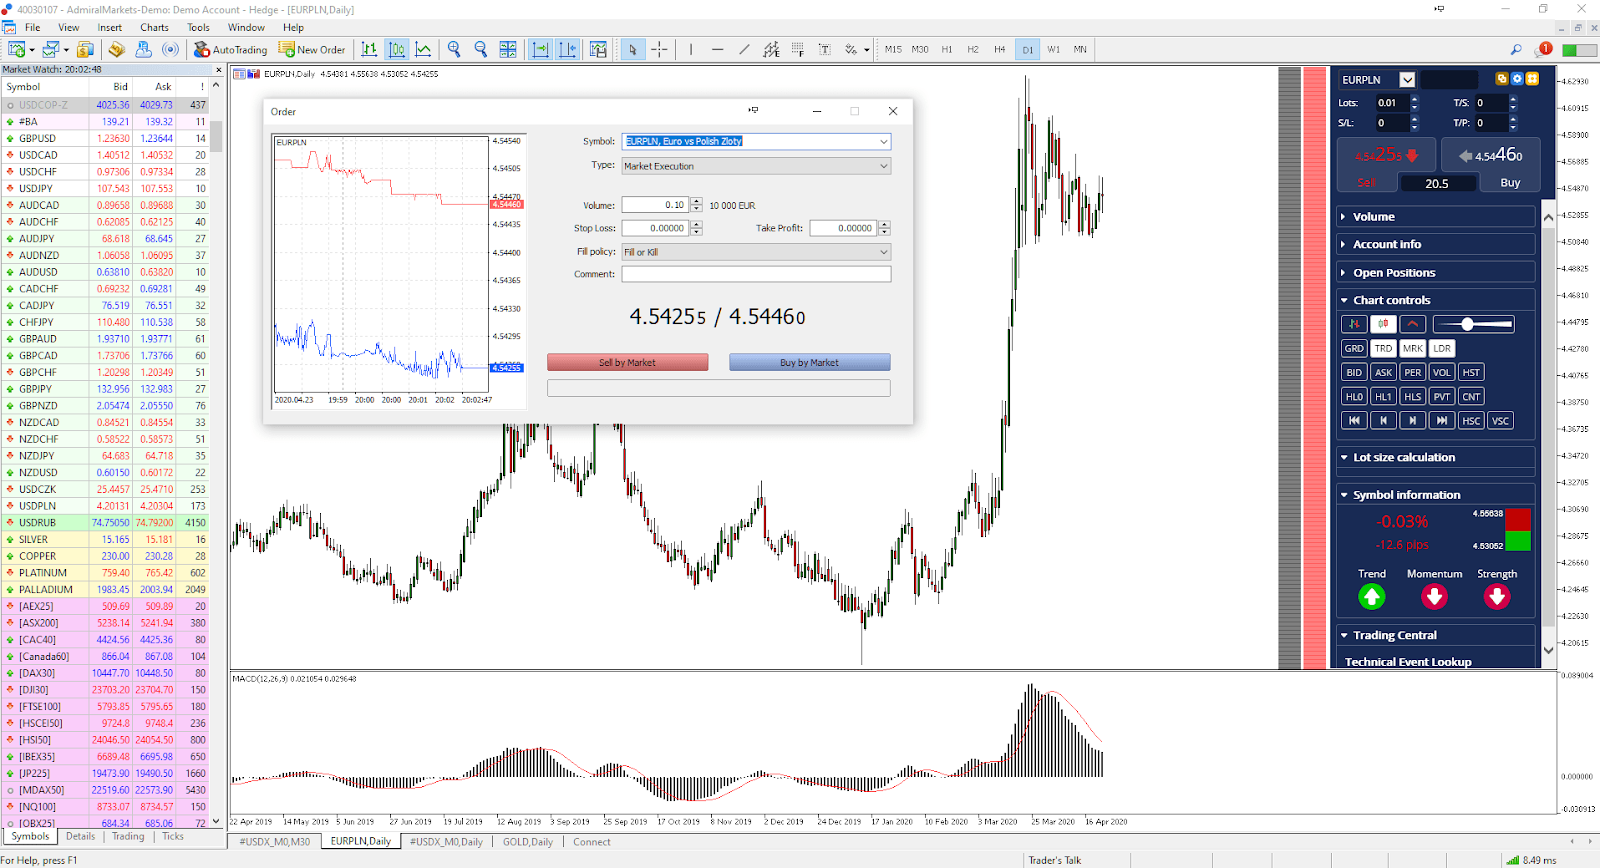Click the New Order toolbar button
The image size is (1600, 868).
click(312, 49)
